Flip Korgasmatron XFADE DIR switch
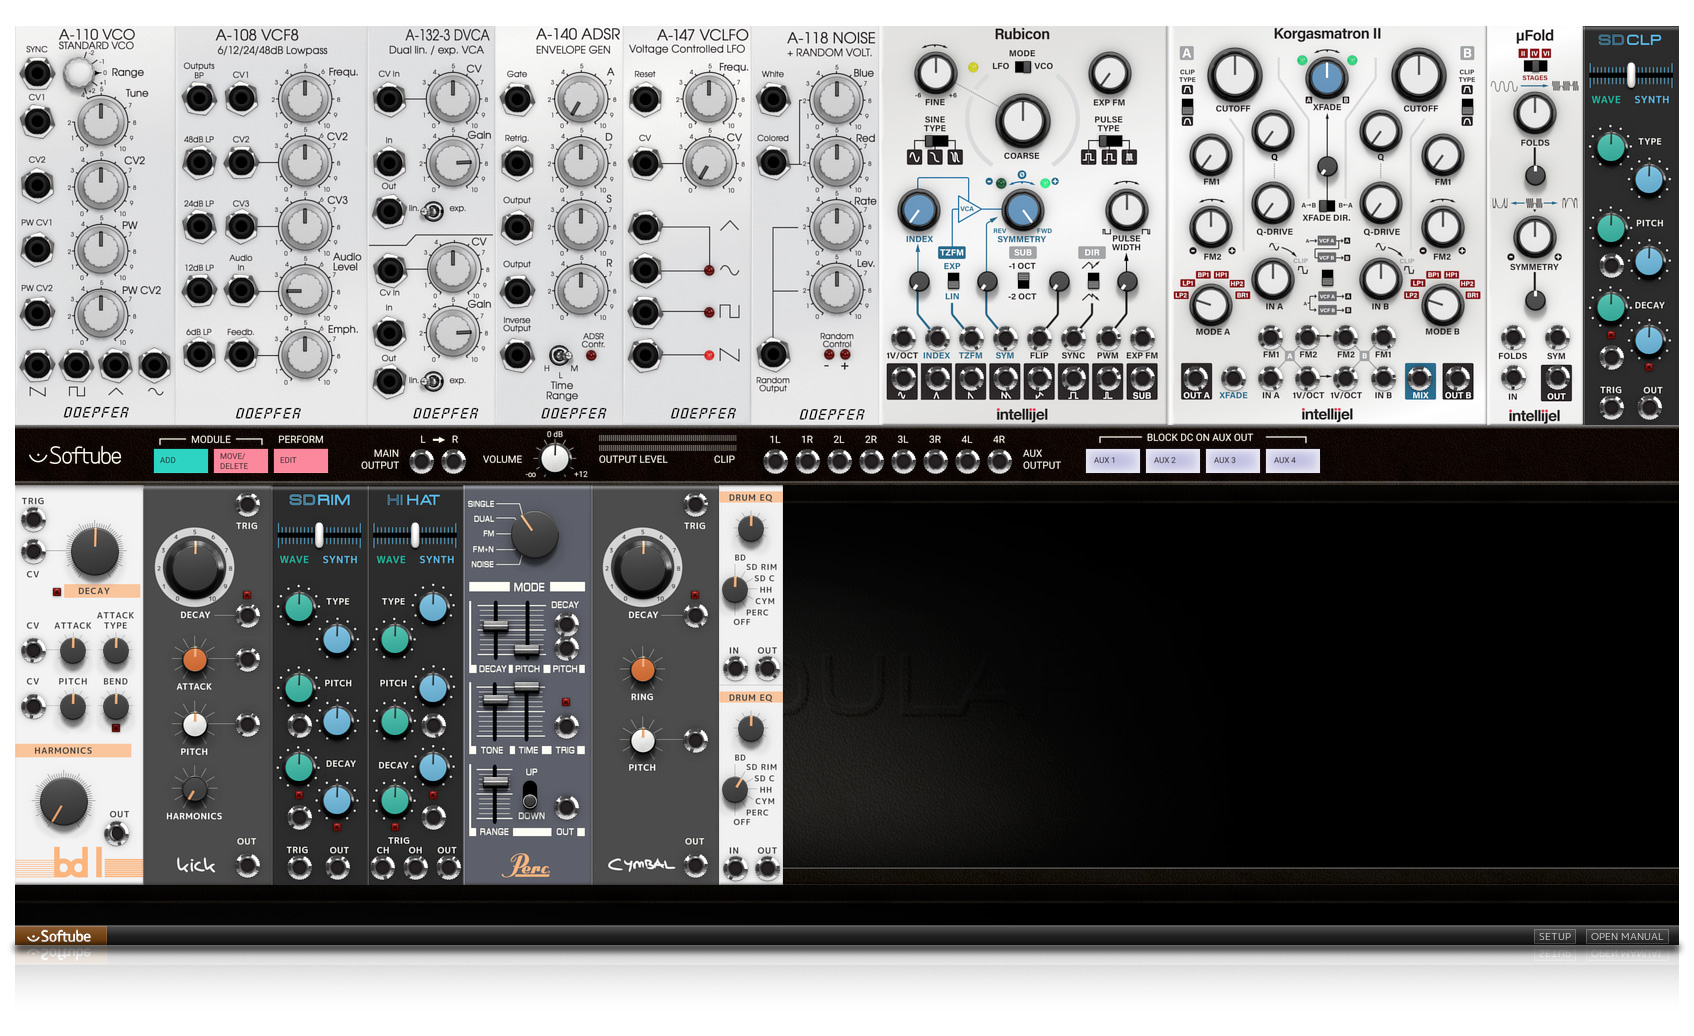Viewport: 1694px width, 1036px height. [x=1327, y=205]
